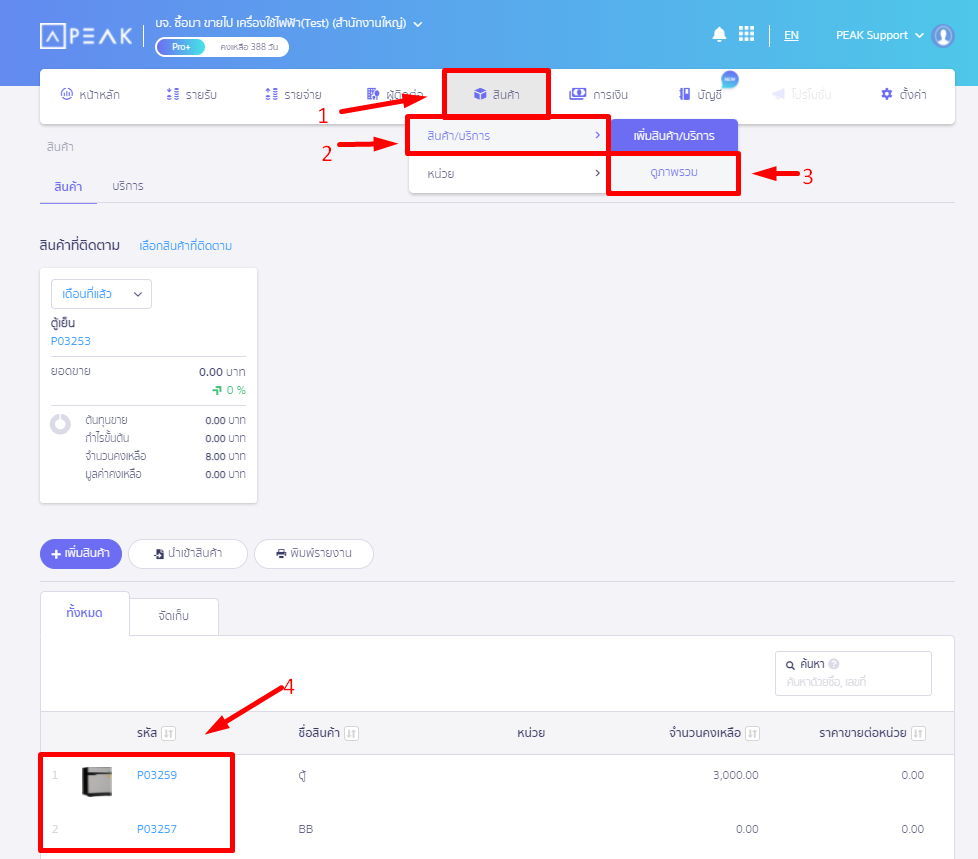978x859 pixels.
Task: Switch to the จัดเก็บ tab
Action: pos(173,617)
